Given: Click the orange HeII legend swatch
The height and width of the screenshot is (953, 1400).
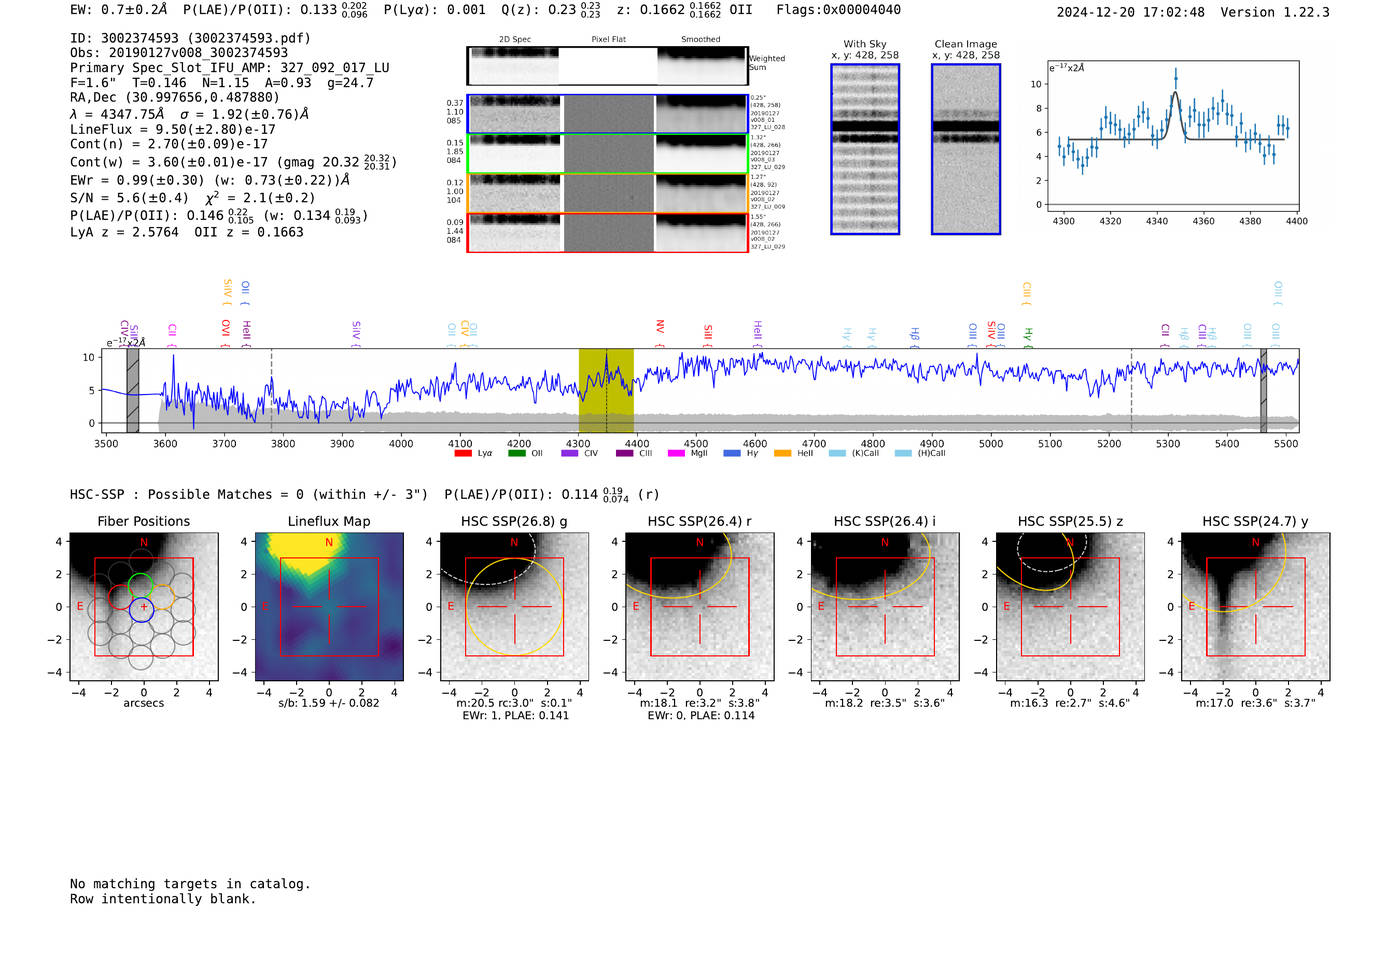Looking at the screenshot, I should click(783, 453).
